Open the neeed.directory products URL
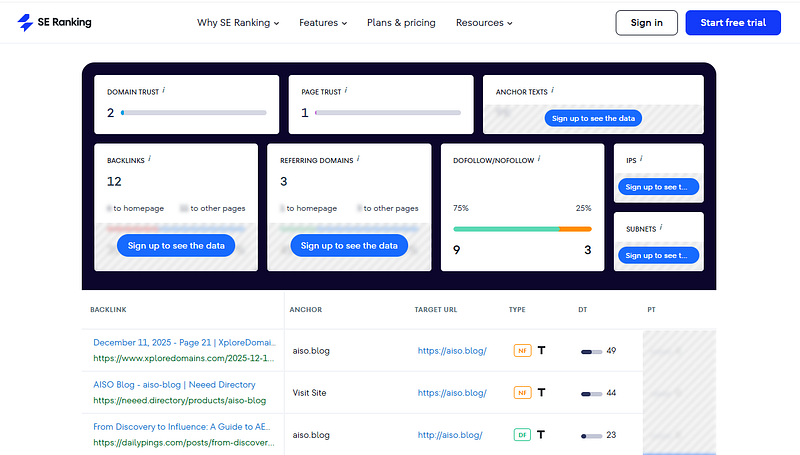 pos(180,400)
